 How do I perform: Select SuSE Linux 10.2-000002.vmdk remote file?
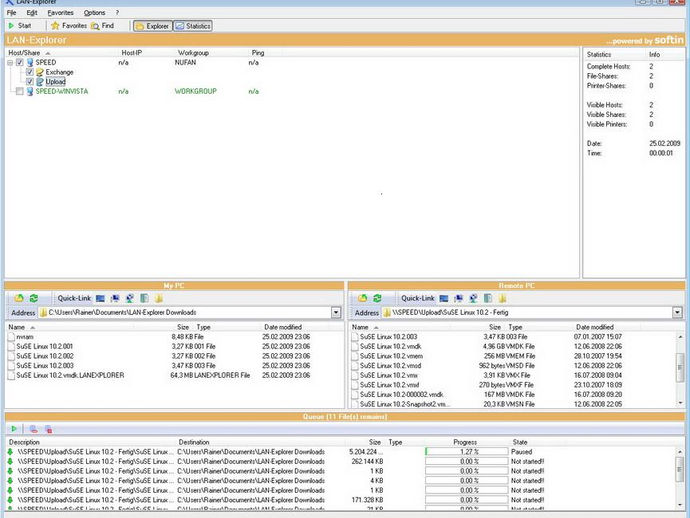401,395
